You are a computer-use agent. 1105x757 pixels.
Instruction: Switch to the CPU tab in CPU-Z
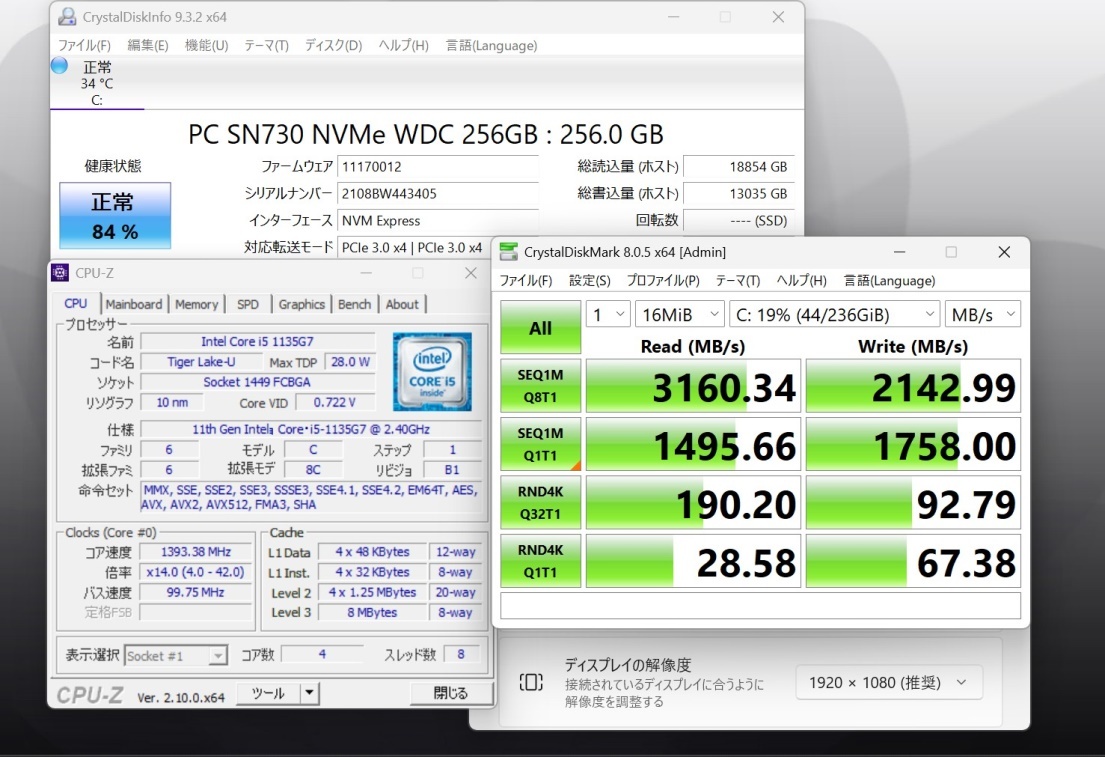(76, 304)
